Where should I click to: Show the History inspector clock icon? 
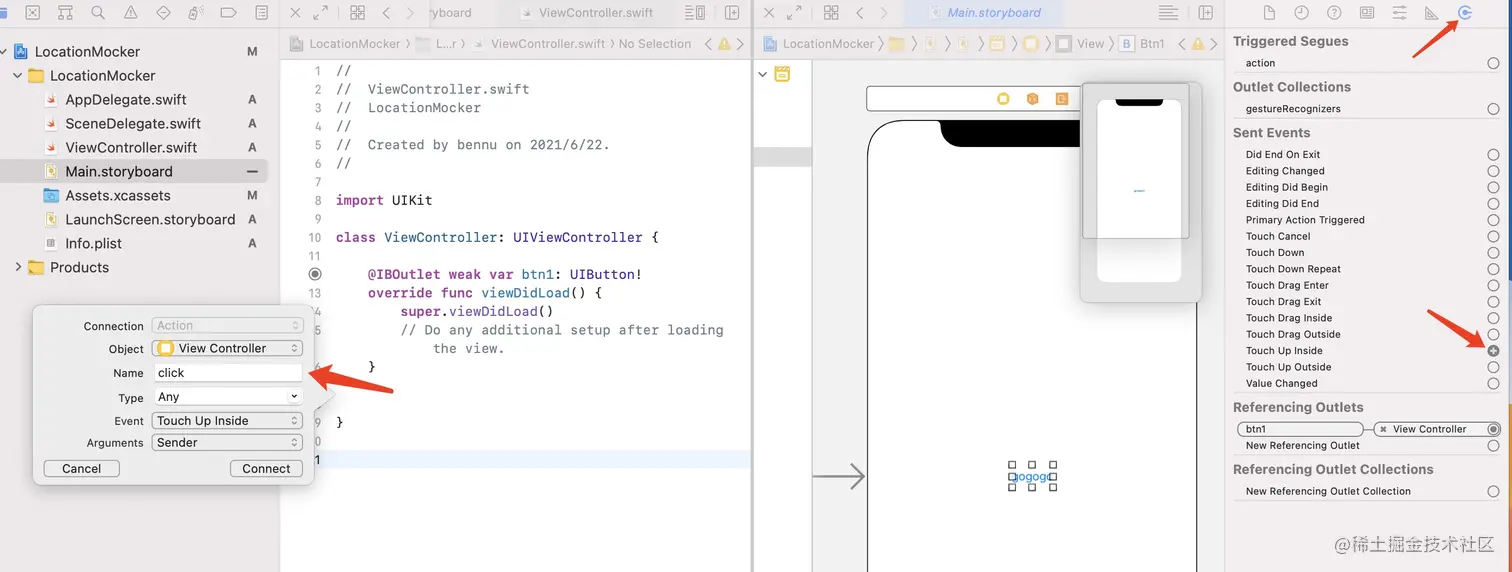click(1301, 13)
